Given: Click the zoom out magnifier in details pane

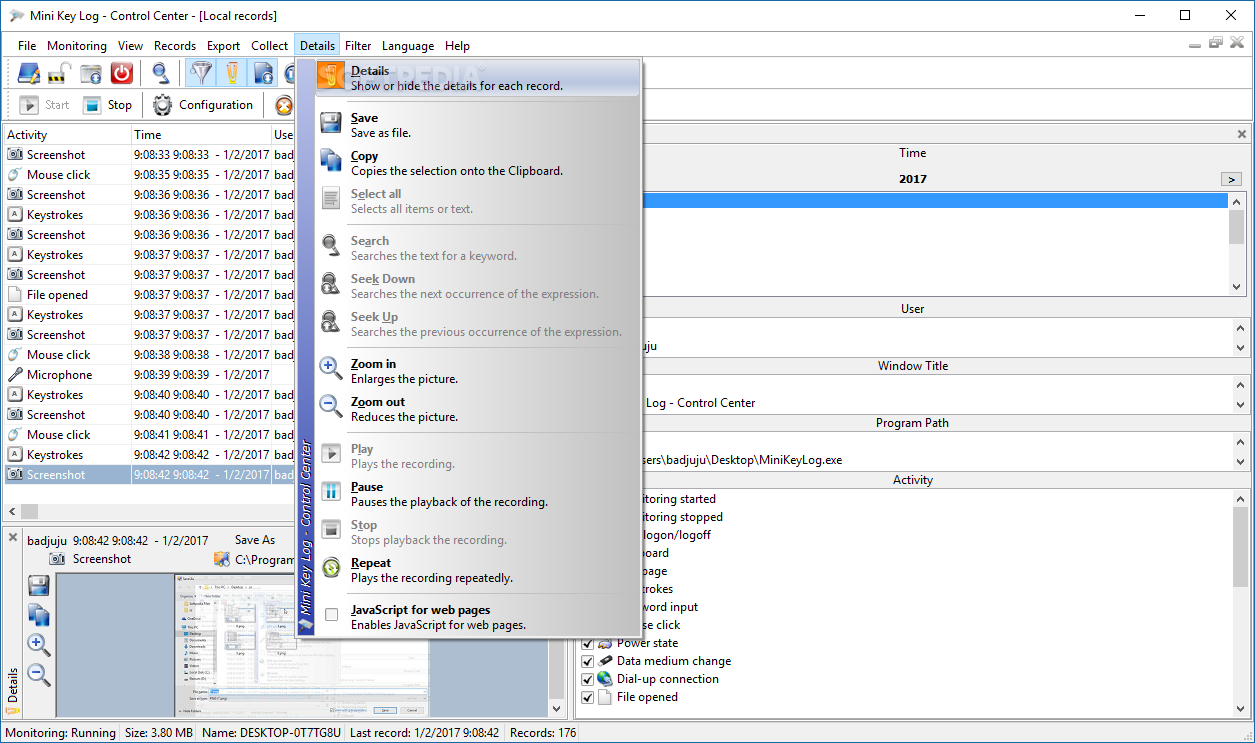Looking at the screenshot, I should 39,674.
